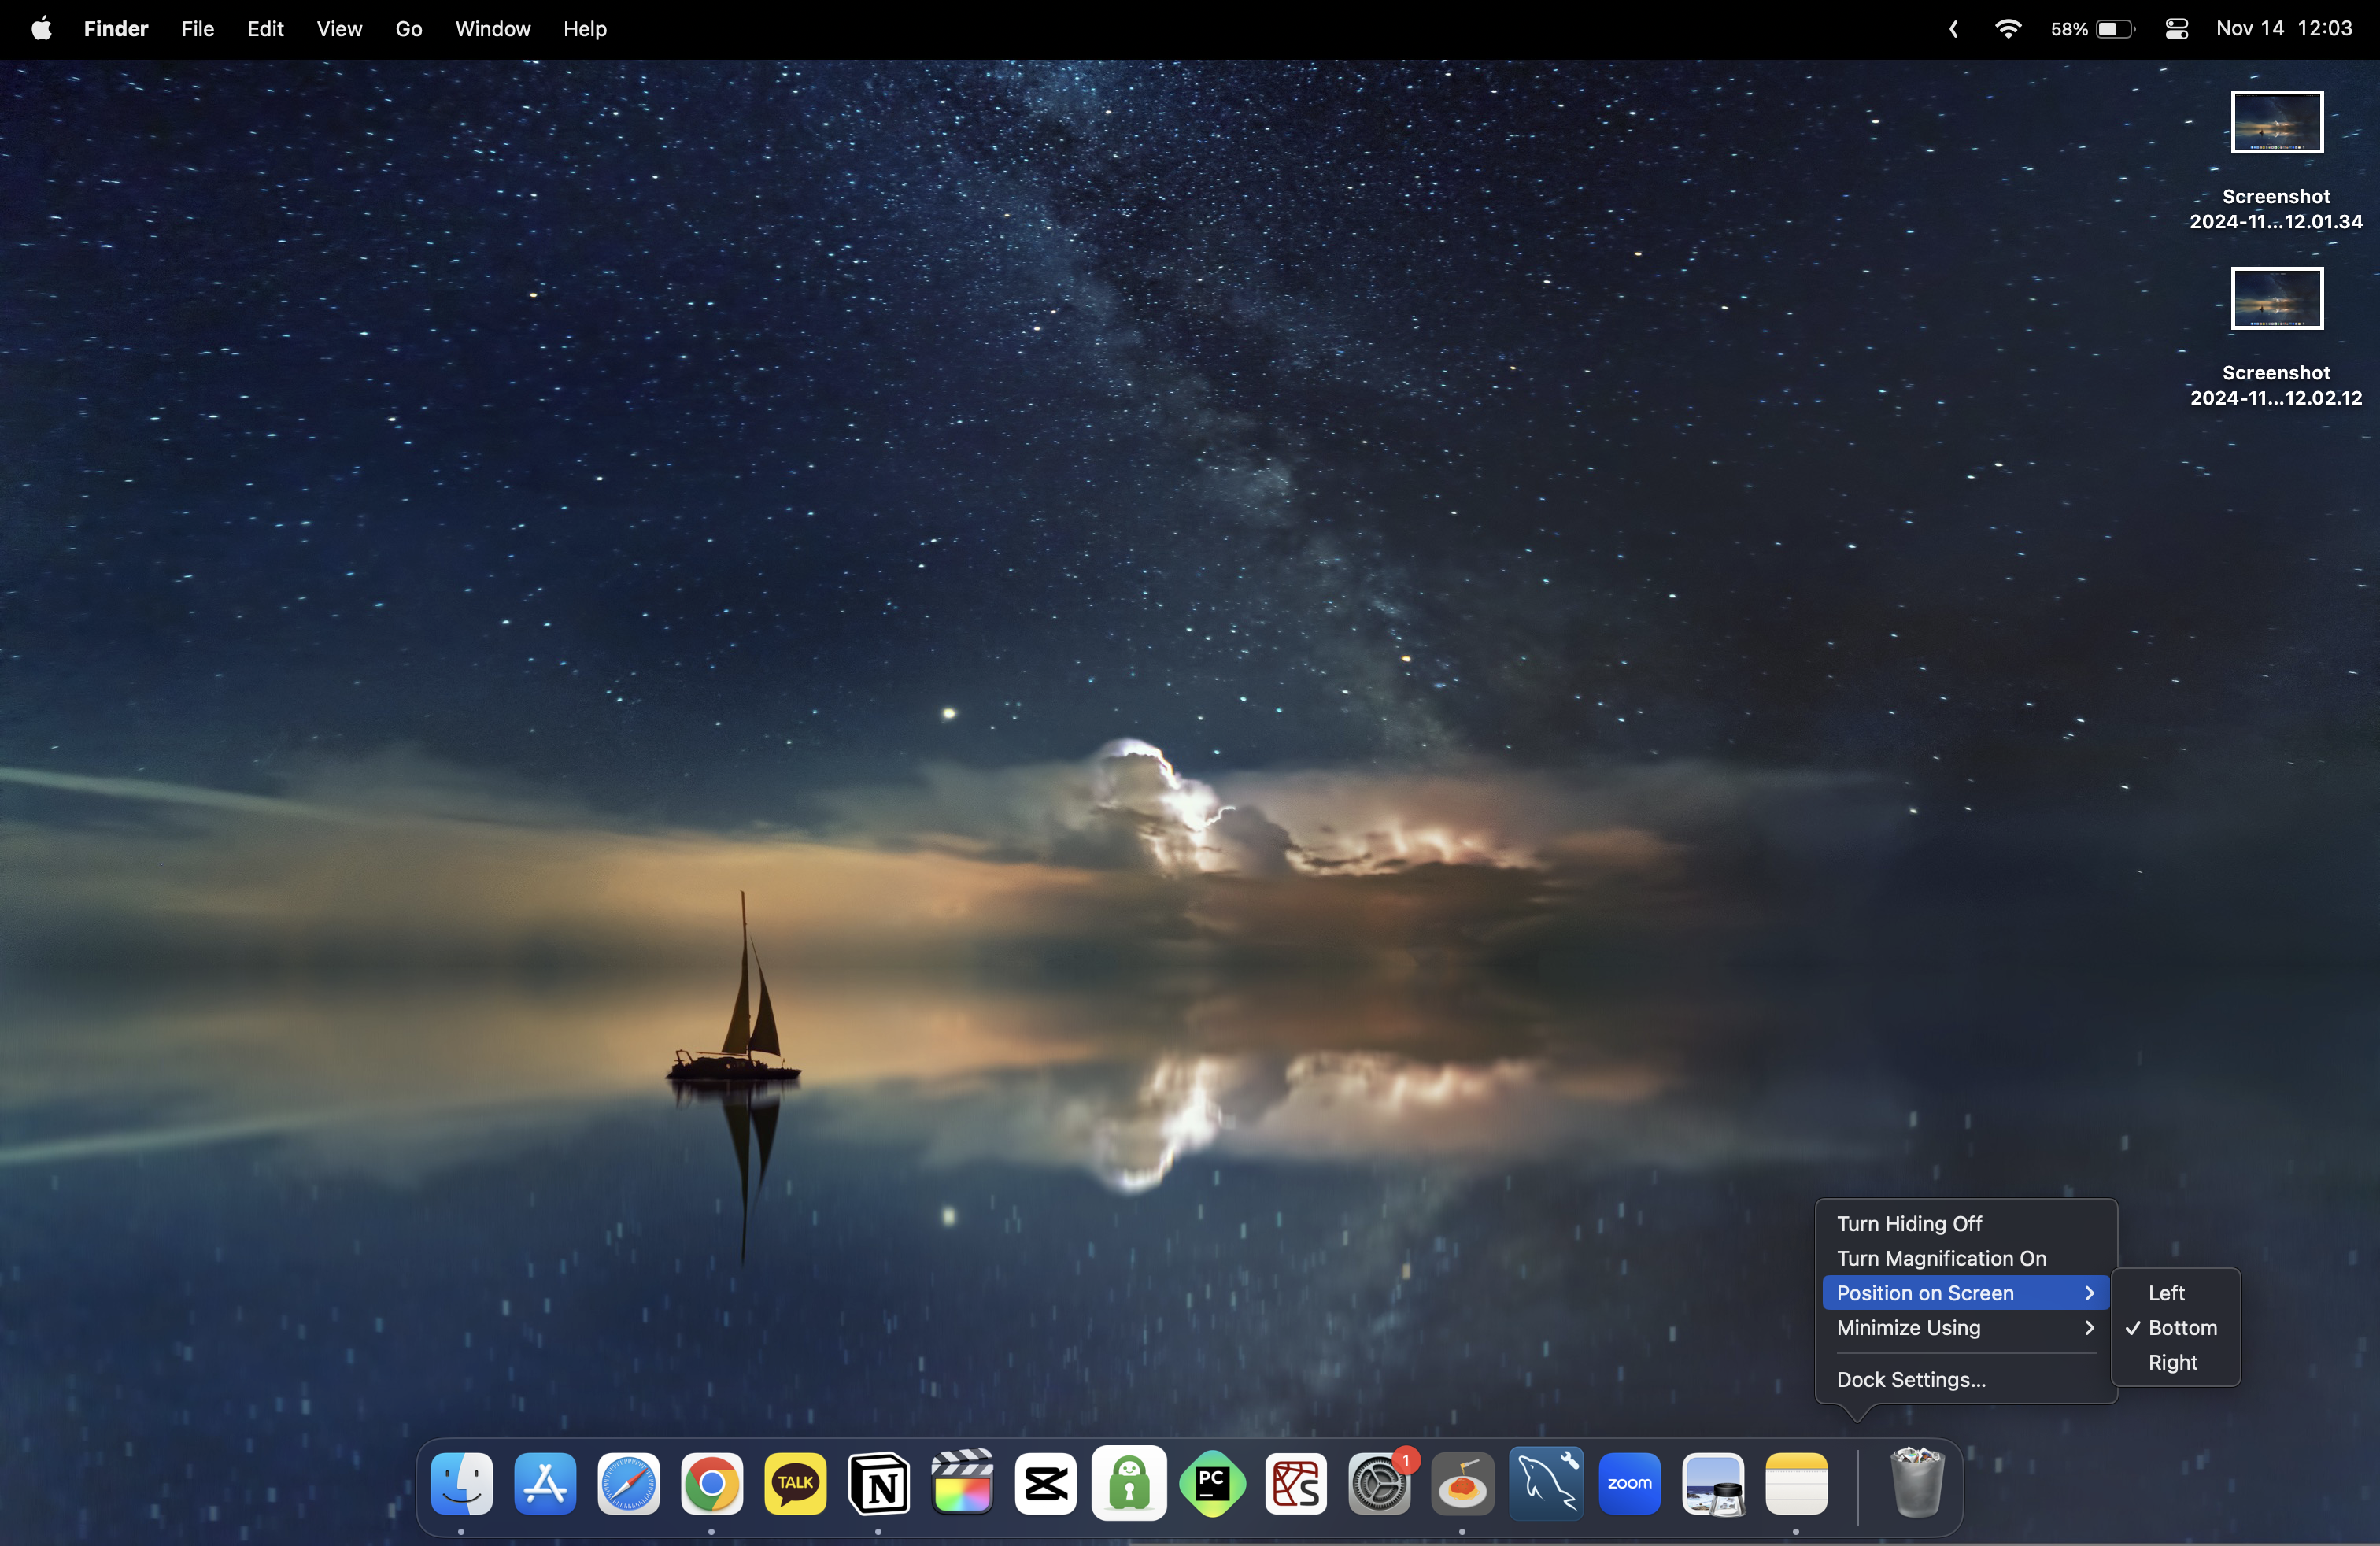Open MySQL Workbench dolphin icon
This screenshot has height=1546, width=2380.
(1546, 1484)
